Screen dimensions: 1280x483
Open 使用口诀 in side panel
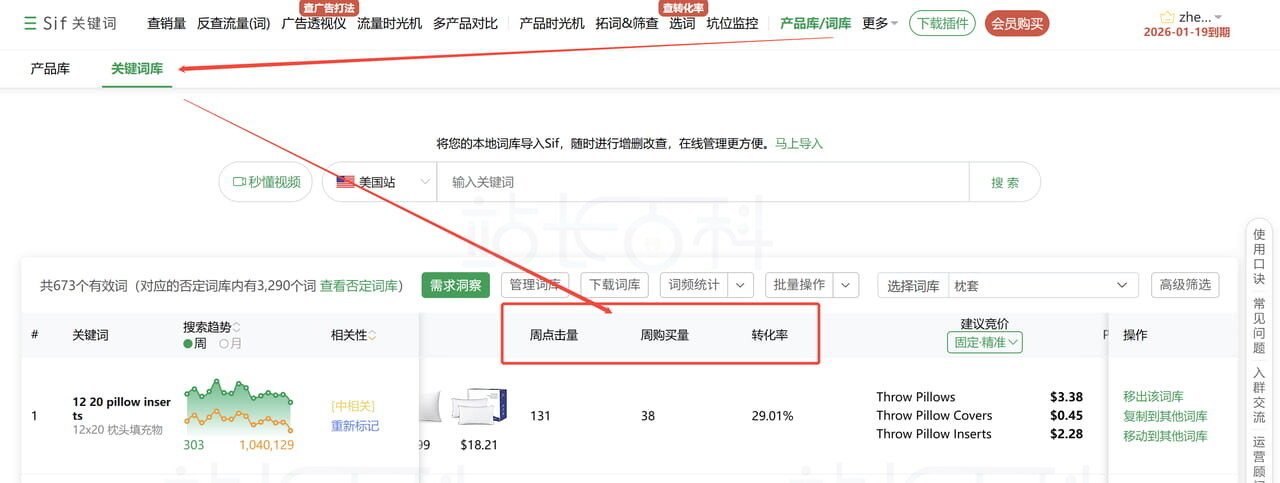tap(1259, 257)
